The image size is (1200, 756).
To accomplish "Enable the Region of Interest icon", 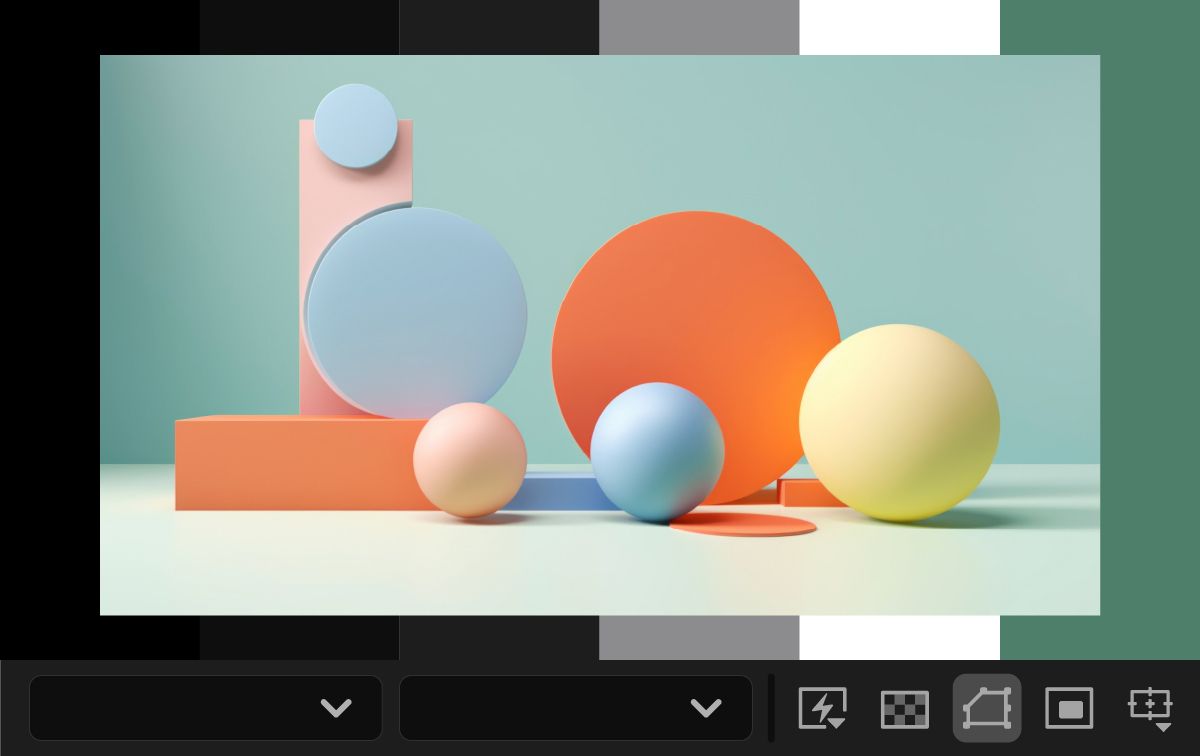I will coord(1069,708).
